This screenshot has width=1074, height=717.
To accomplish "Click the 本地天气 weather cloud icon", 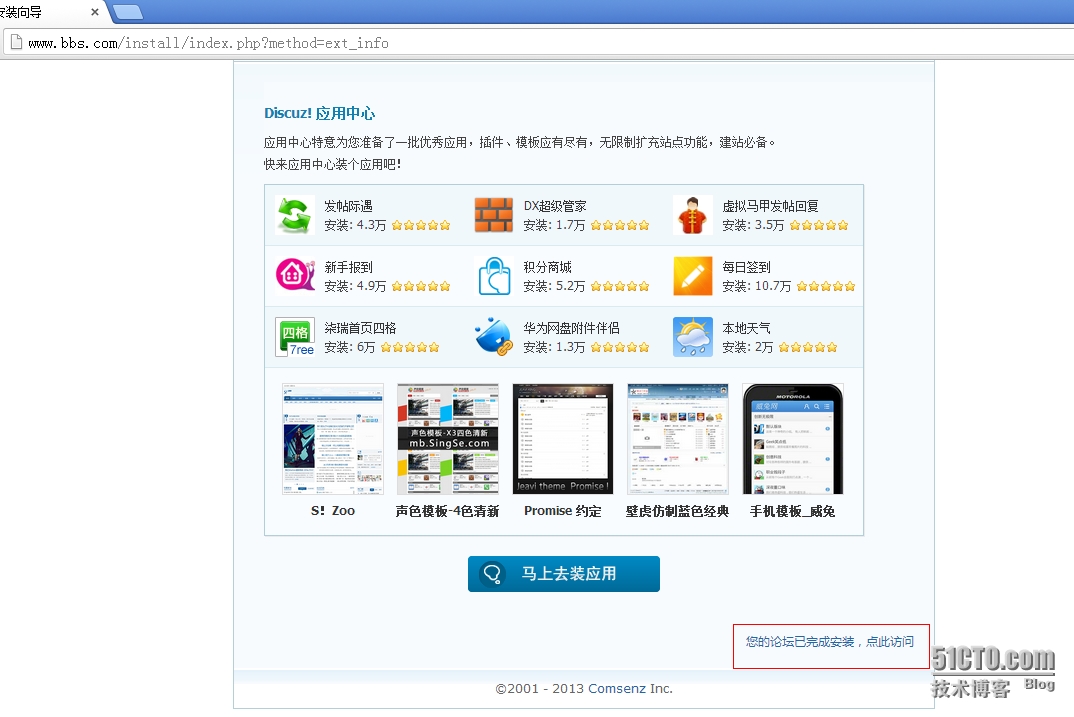I will (692, 337).
